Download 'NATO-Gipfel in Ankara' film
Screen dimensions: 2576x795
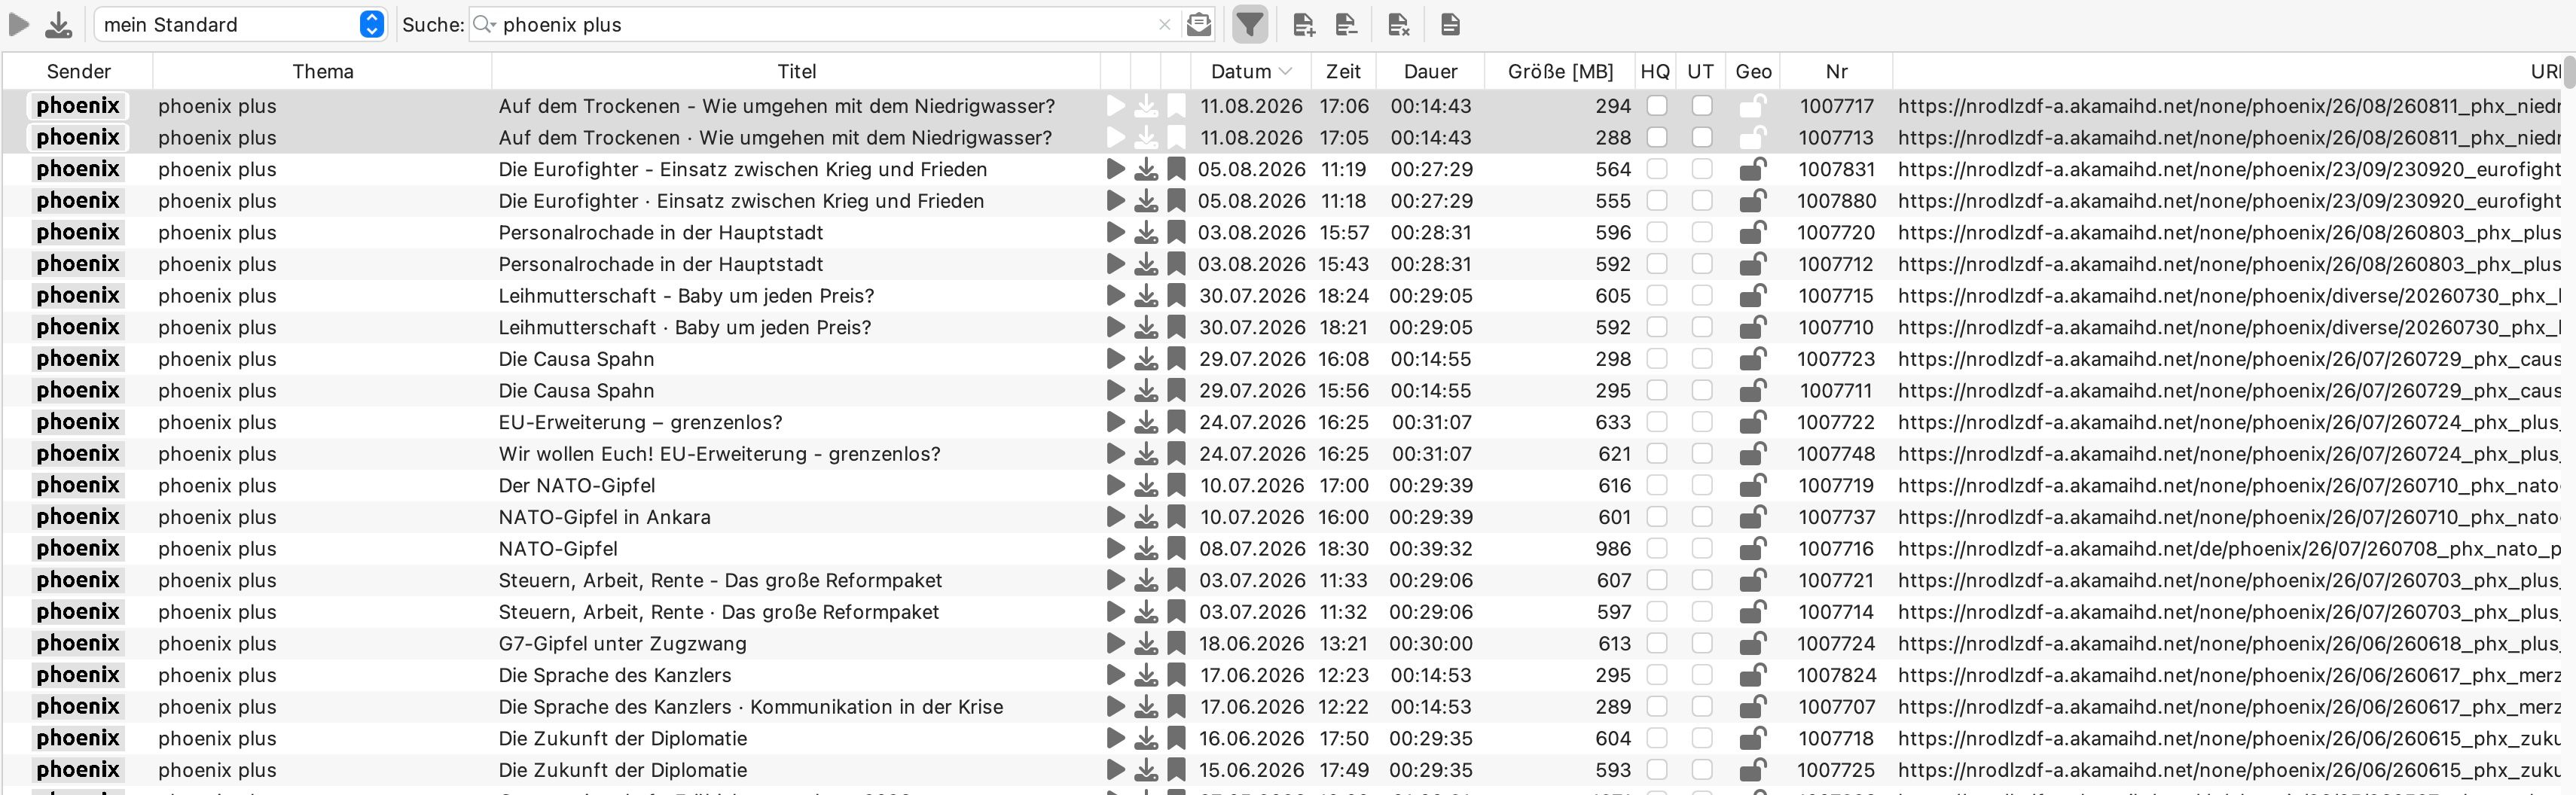pyautogui.click(x=1146, y=518)
